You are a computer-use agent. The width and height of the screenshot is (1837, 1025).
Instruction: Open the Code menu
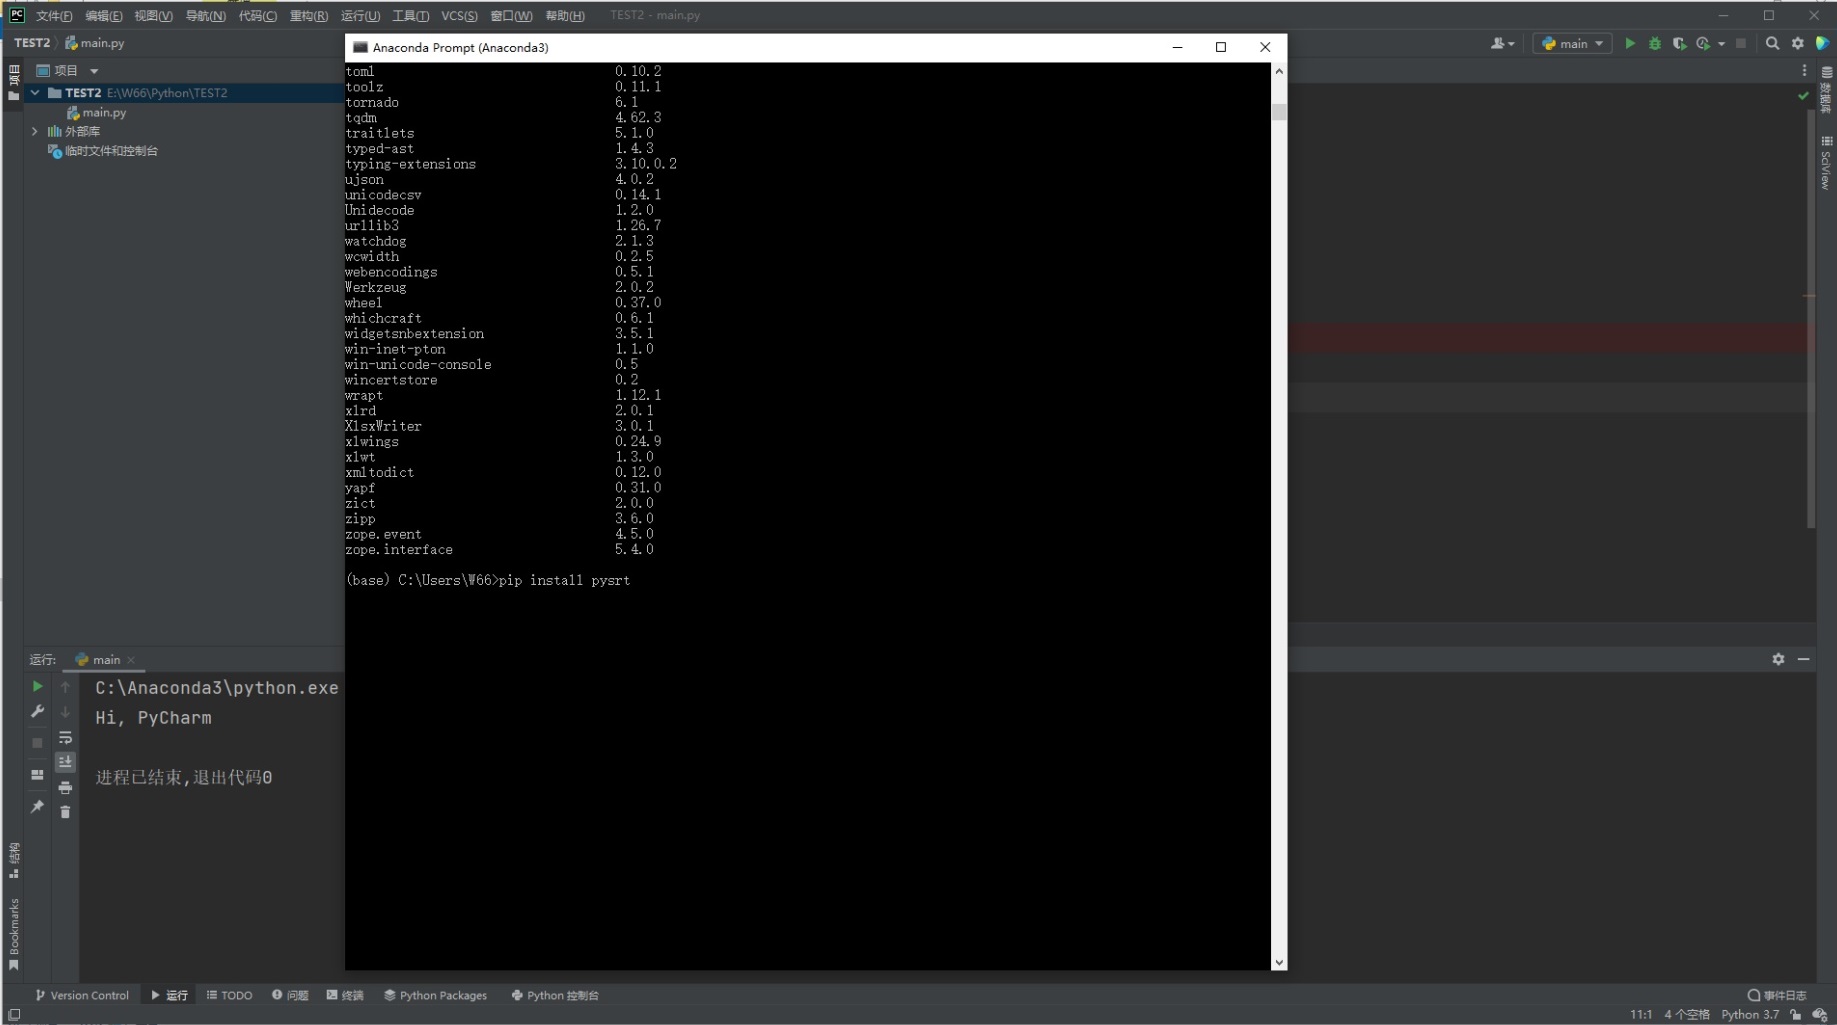(257, 15)
